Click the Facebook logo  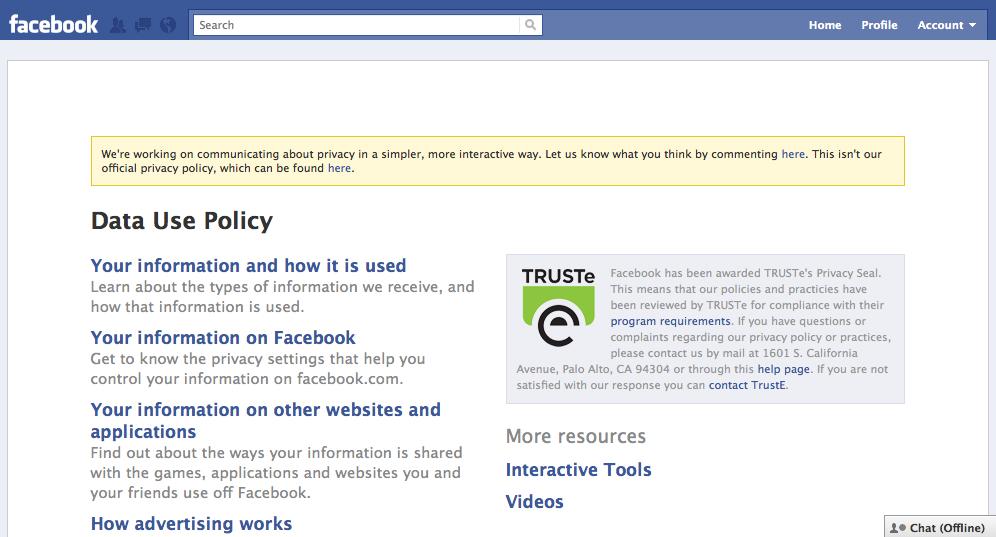[53, 25]
